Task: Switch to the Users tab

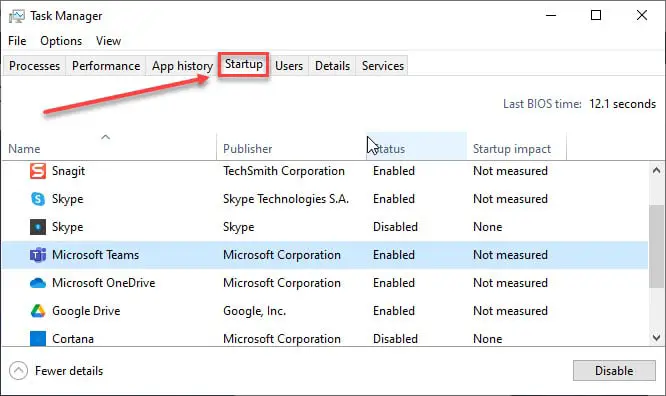Action: click(289, 66)
